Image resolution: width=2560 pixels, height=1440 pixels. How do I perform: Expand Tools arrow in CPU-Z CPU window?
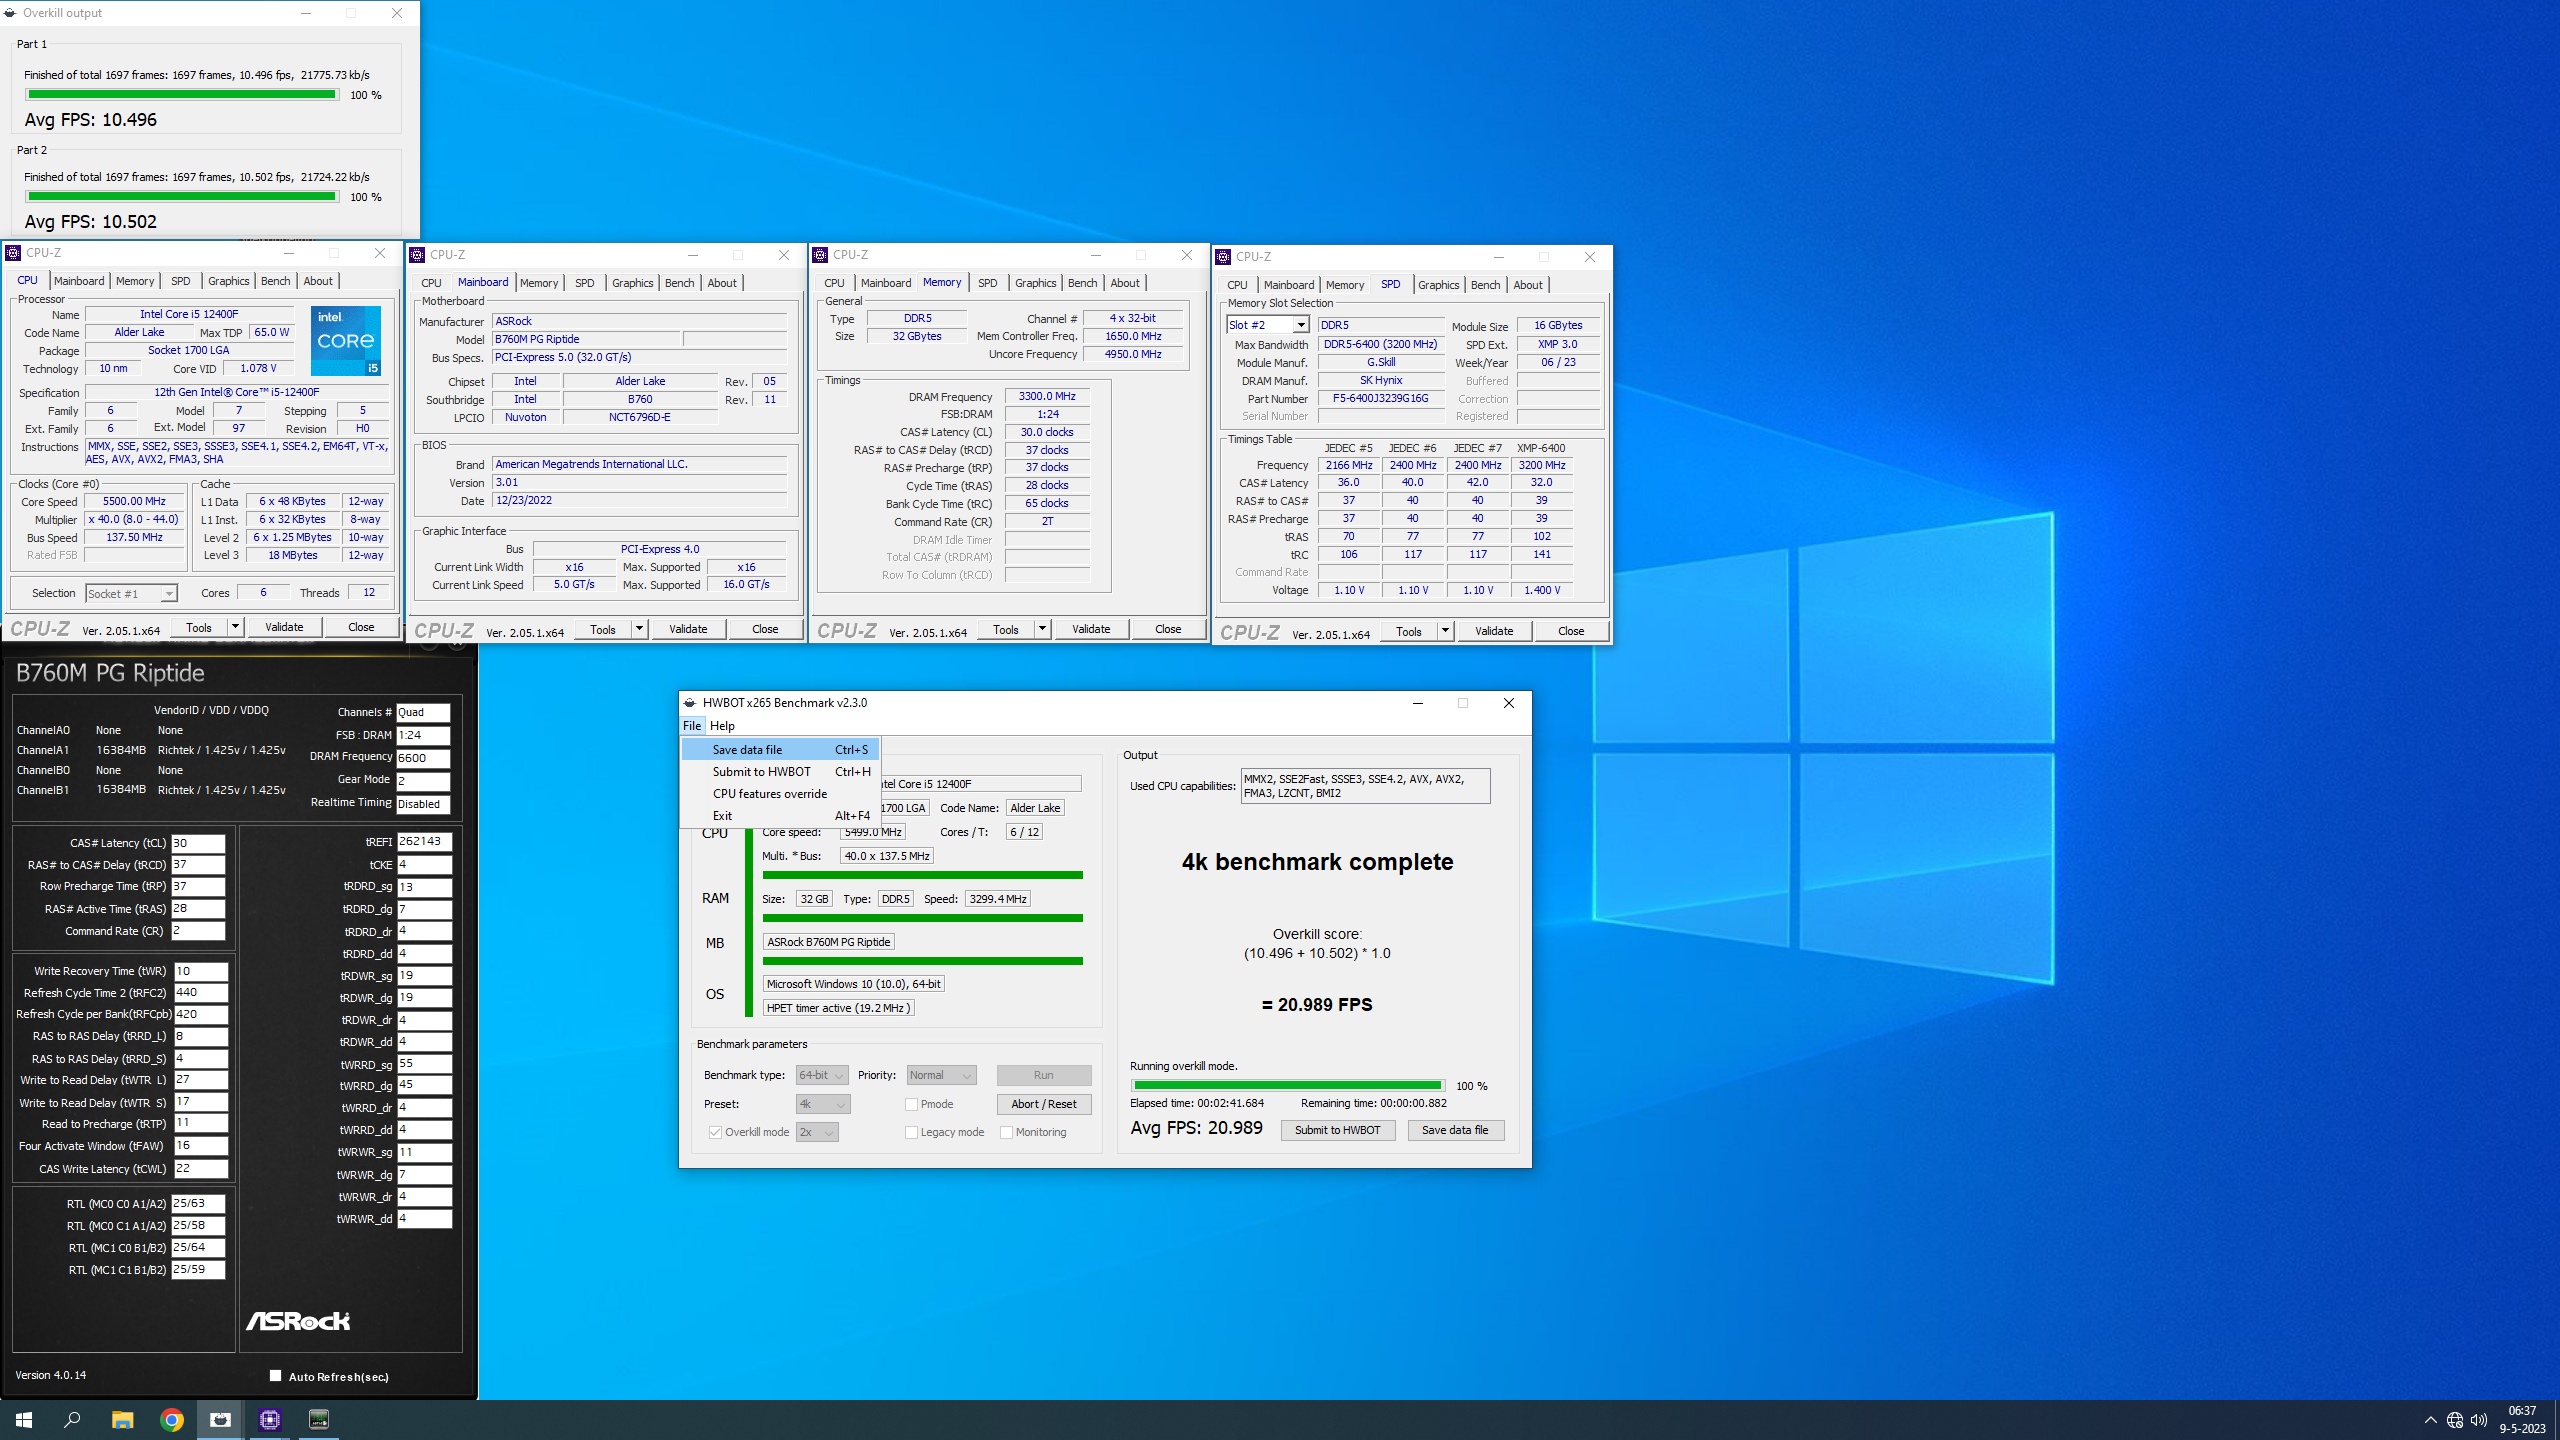pos(235,627)
